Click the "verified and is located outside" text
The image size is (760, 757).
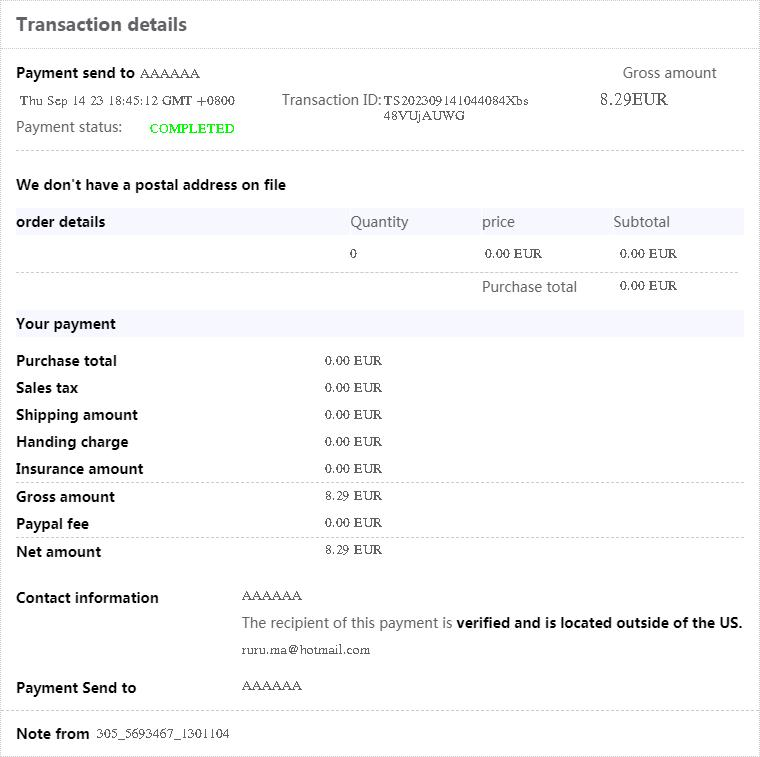coord(598,623)
